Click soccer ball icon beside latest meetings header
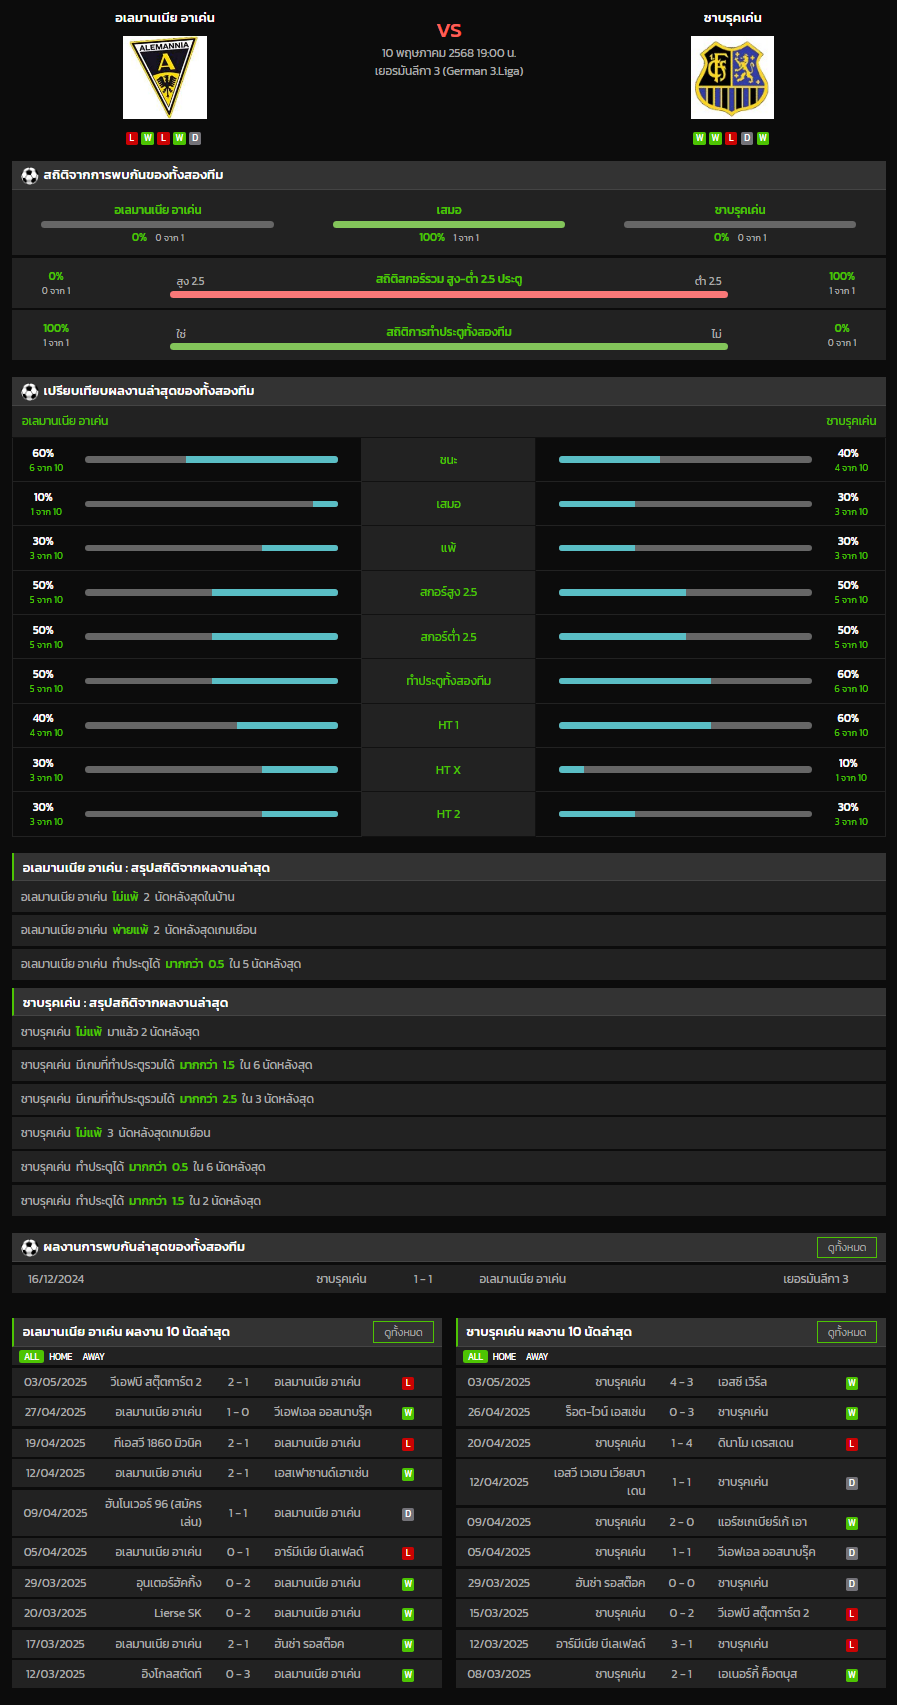The image size is (897, 1705). [x=30, y=1247]
